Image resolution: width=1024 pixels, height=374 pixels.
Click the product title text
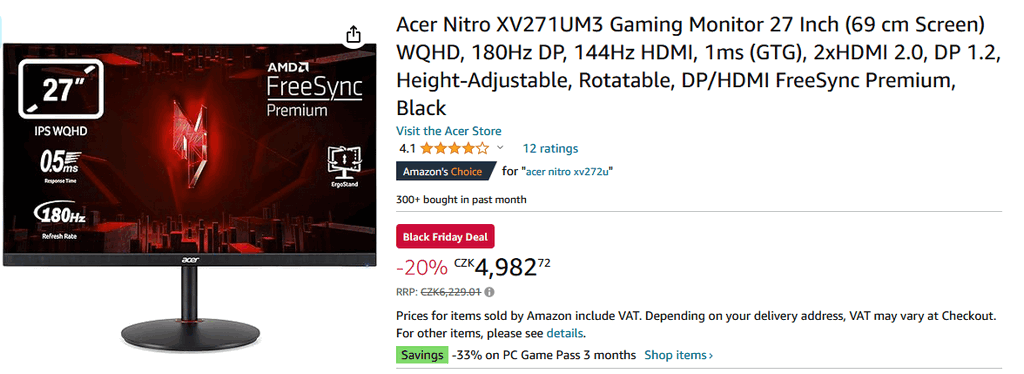tap(699, 66)
